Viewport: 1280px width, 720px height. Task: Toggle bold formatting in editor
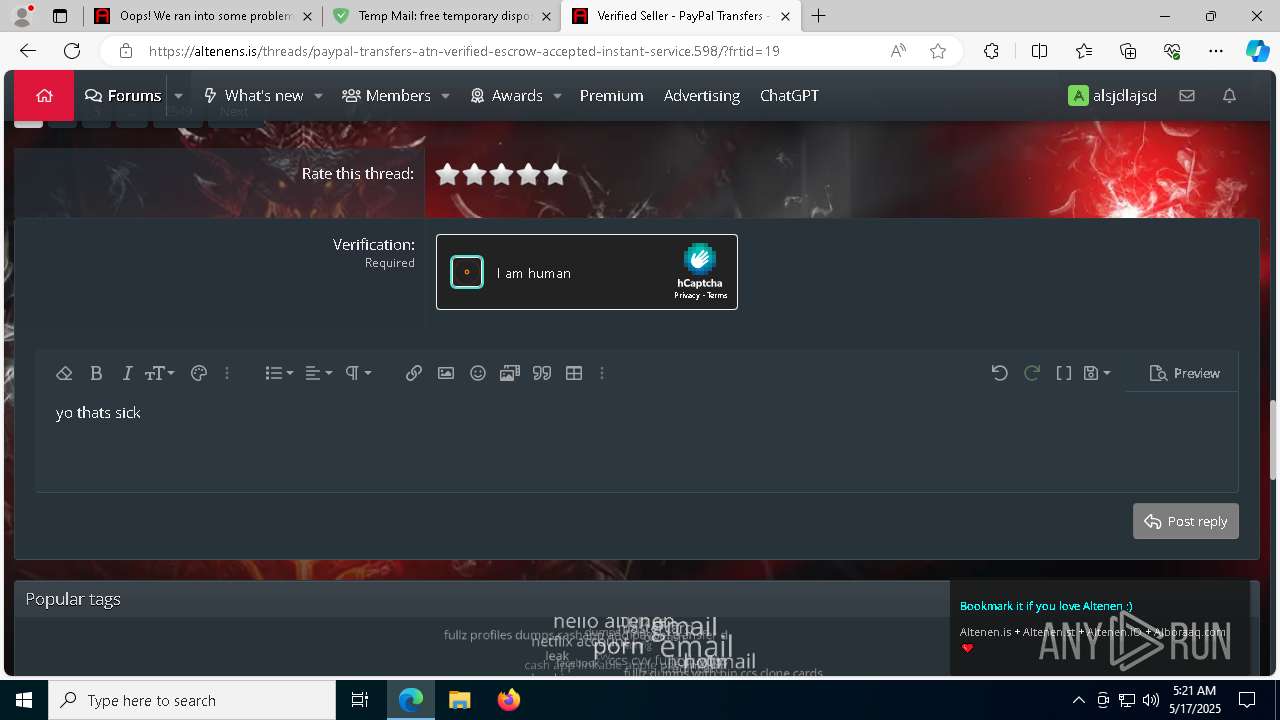pyautogui.click(x=96, y=373)
